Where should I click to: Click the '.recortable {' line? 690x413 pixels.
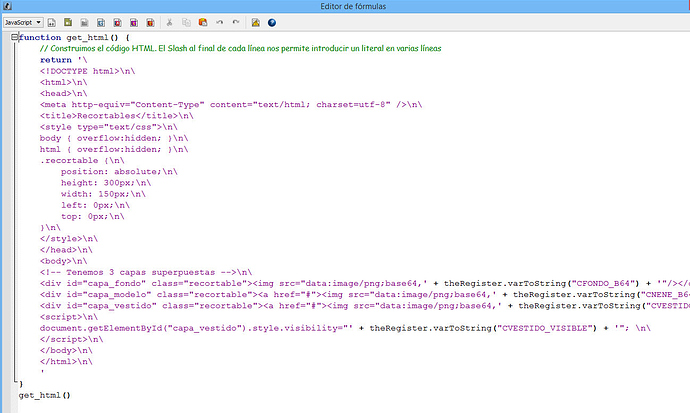coord(82,161)
